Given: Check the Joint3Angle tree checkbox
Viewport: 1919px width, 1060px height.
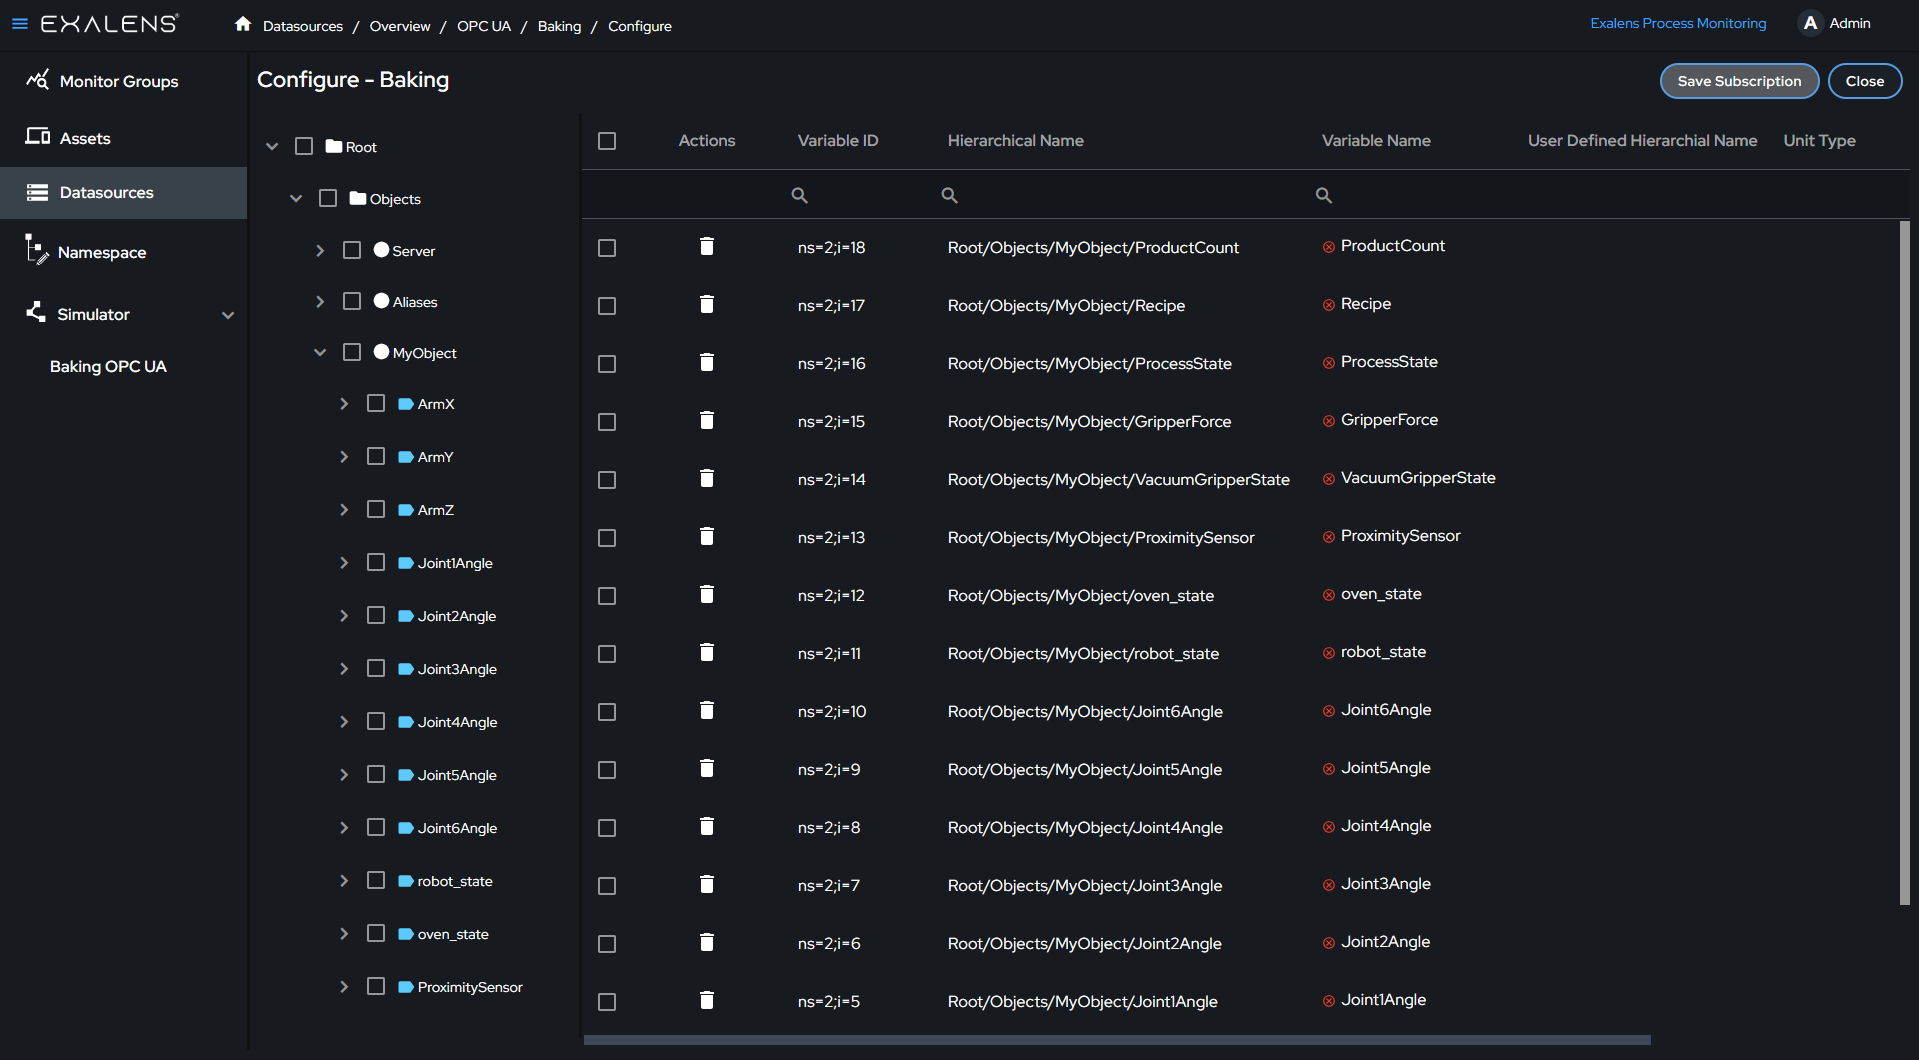Looking at the screenshot, I should [x=376, y=668].
